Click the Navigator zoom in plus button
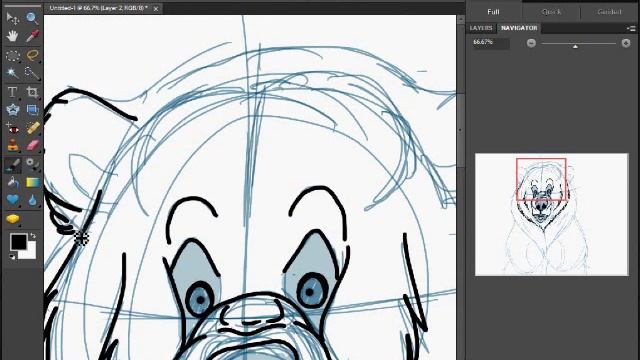Image resolution: width=640 pixels, height=360 pixels. [626, 42]
